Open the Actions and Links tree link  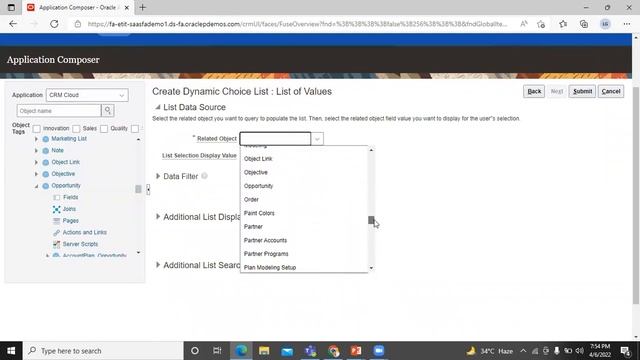pos(84,232)
